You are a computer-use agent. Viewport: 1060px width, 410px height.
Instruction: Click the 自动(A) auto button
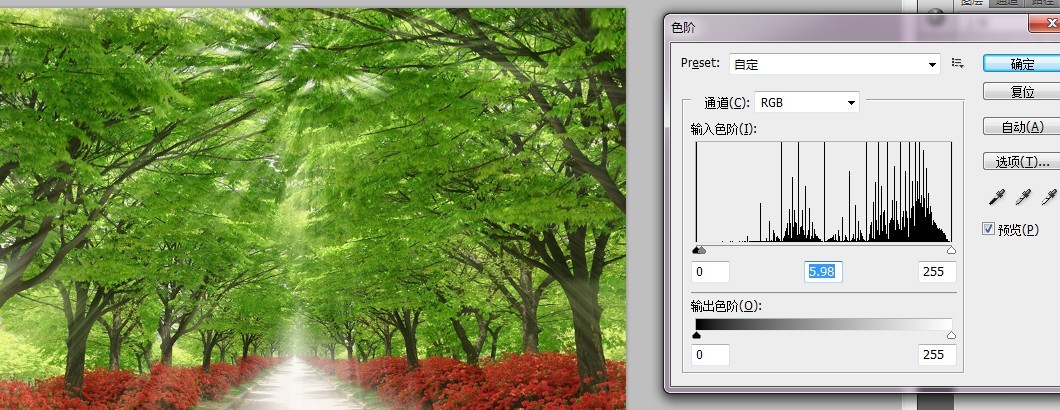[x=1022, y=127]
